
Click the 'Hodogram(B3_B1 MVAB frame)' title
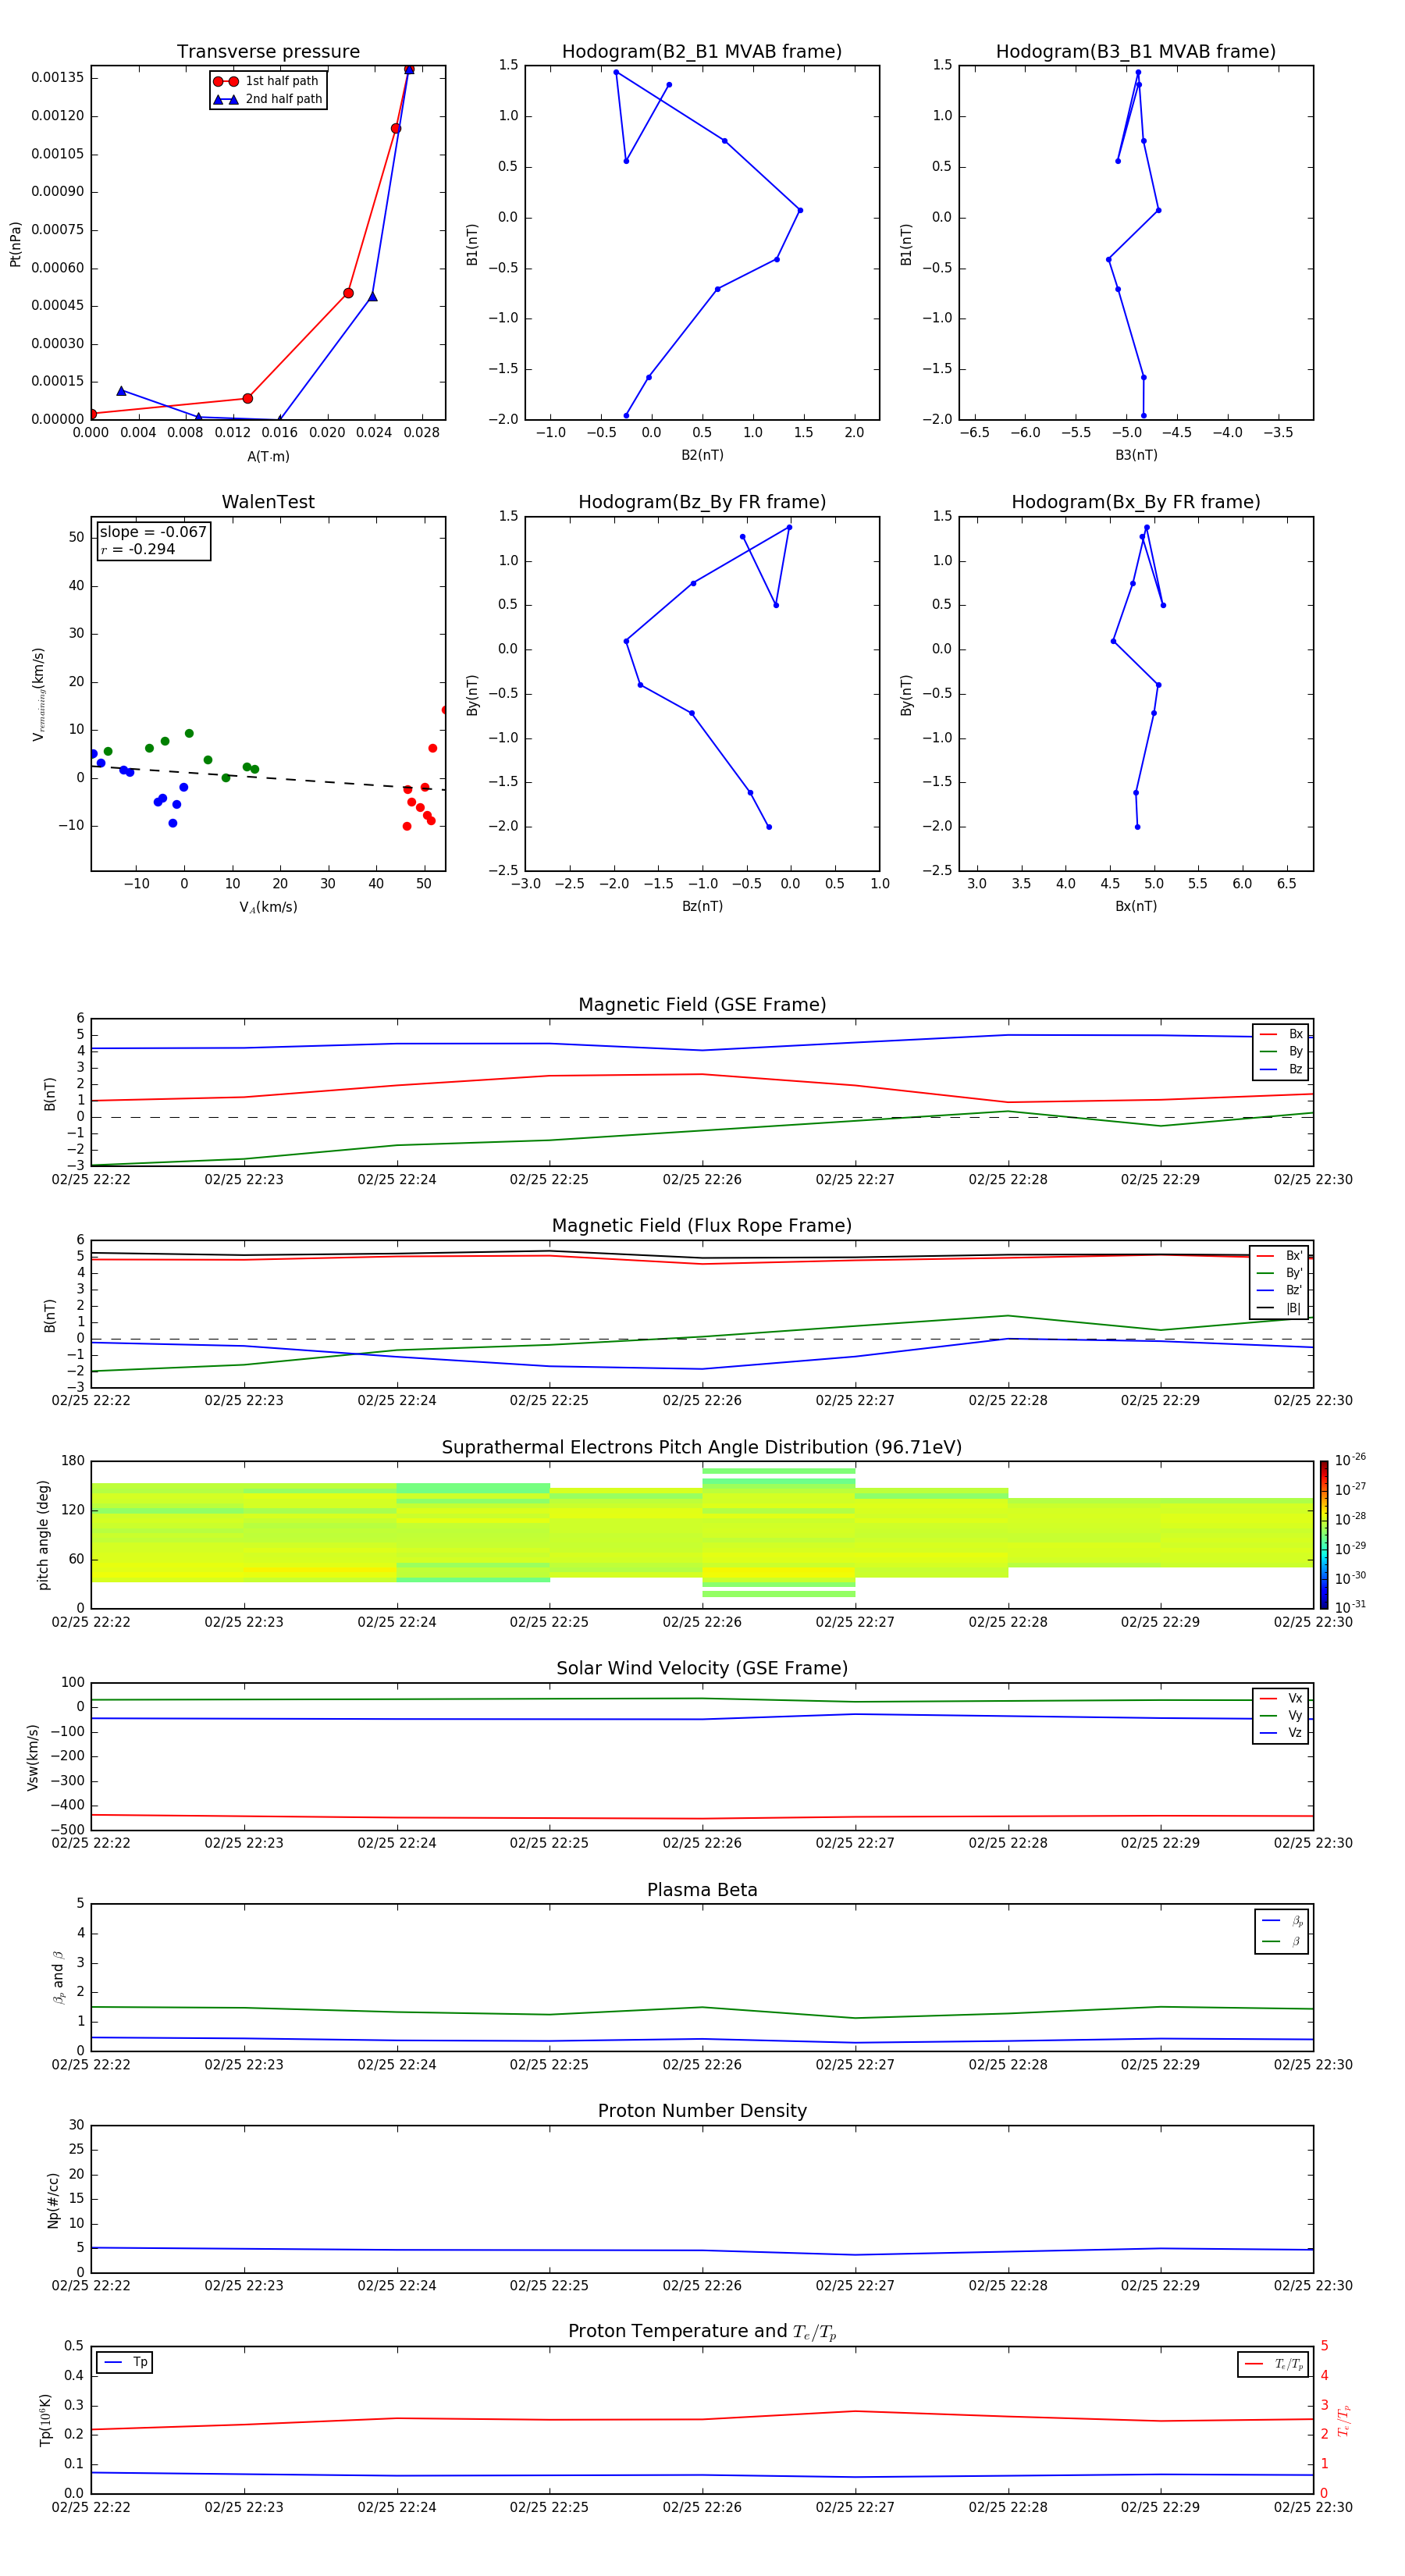coord(1136,52)
